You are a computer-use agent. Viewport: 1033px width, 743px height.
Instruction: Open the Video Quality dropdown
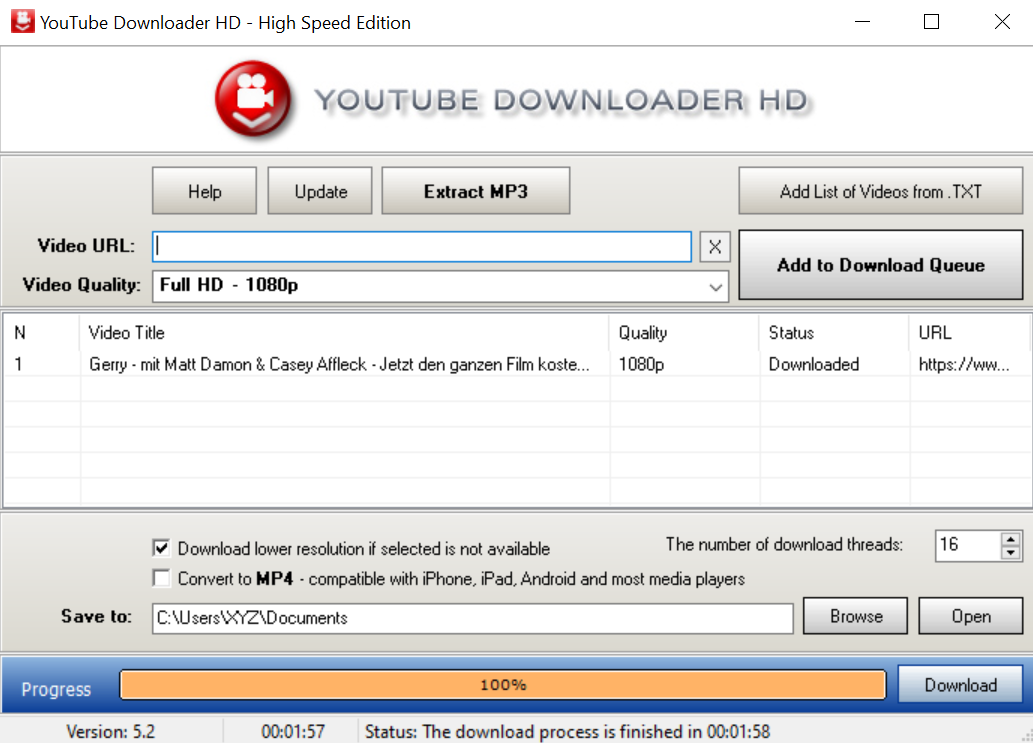(x=441, y=286)
